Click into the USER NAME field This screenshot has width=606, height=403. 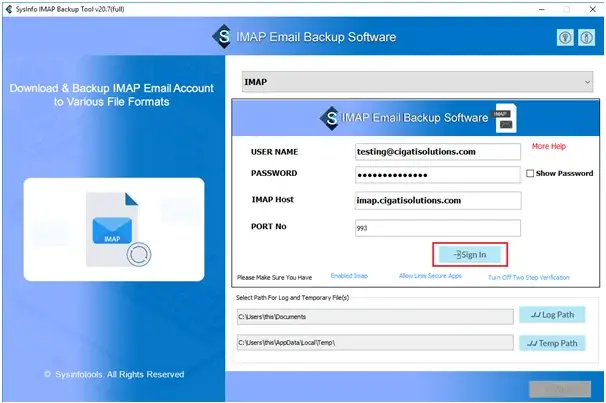437,151
